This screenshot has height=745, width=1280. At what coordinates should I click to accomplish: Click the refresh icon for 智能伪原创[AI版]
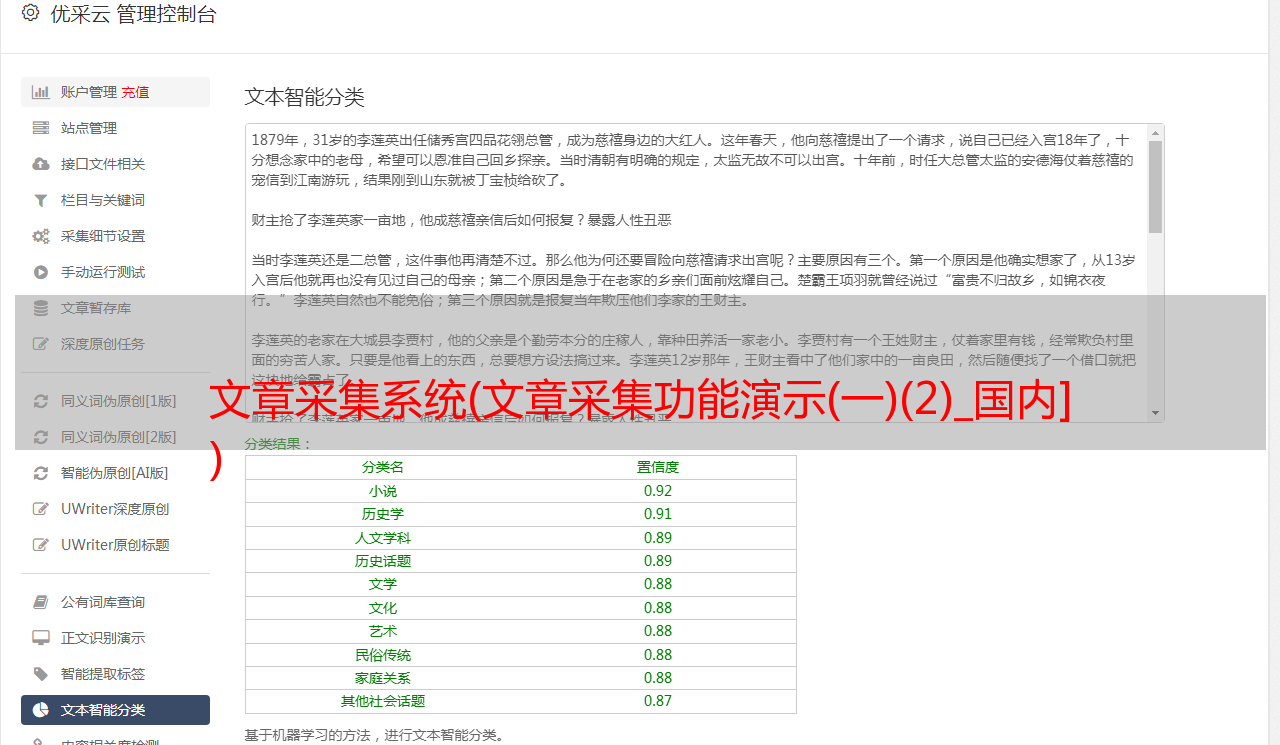(41, 473)
